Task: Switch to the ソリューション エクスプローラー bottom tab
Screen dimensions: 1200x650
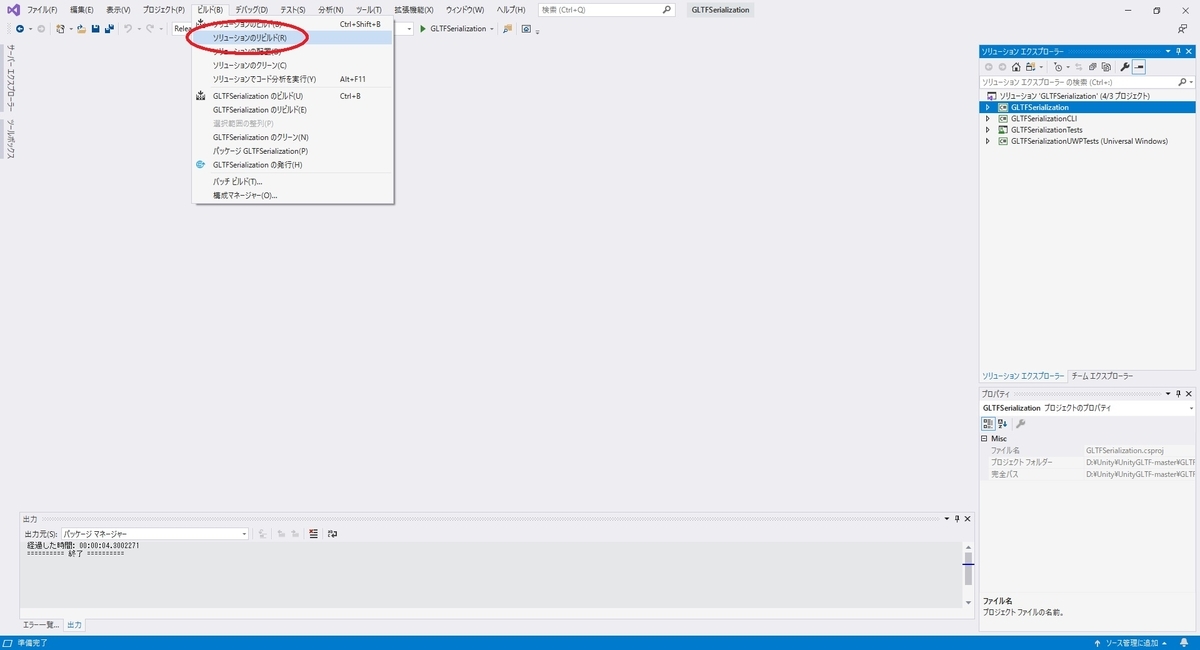Action: click(x=1023, y=376)
